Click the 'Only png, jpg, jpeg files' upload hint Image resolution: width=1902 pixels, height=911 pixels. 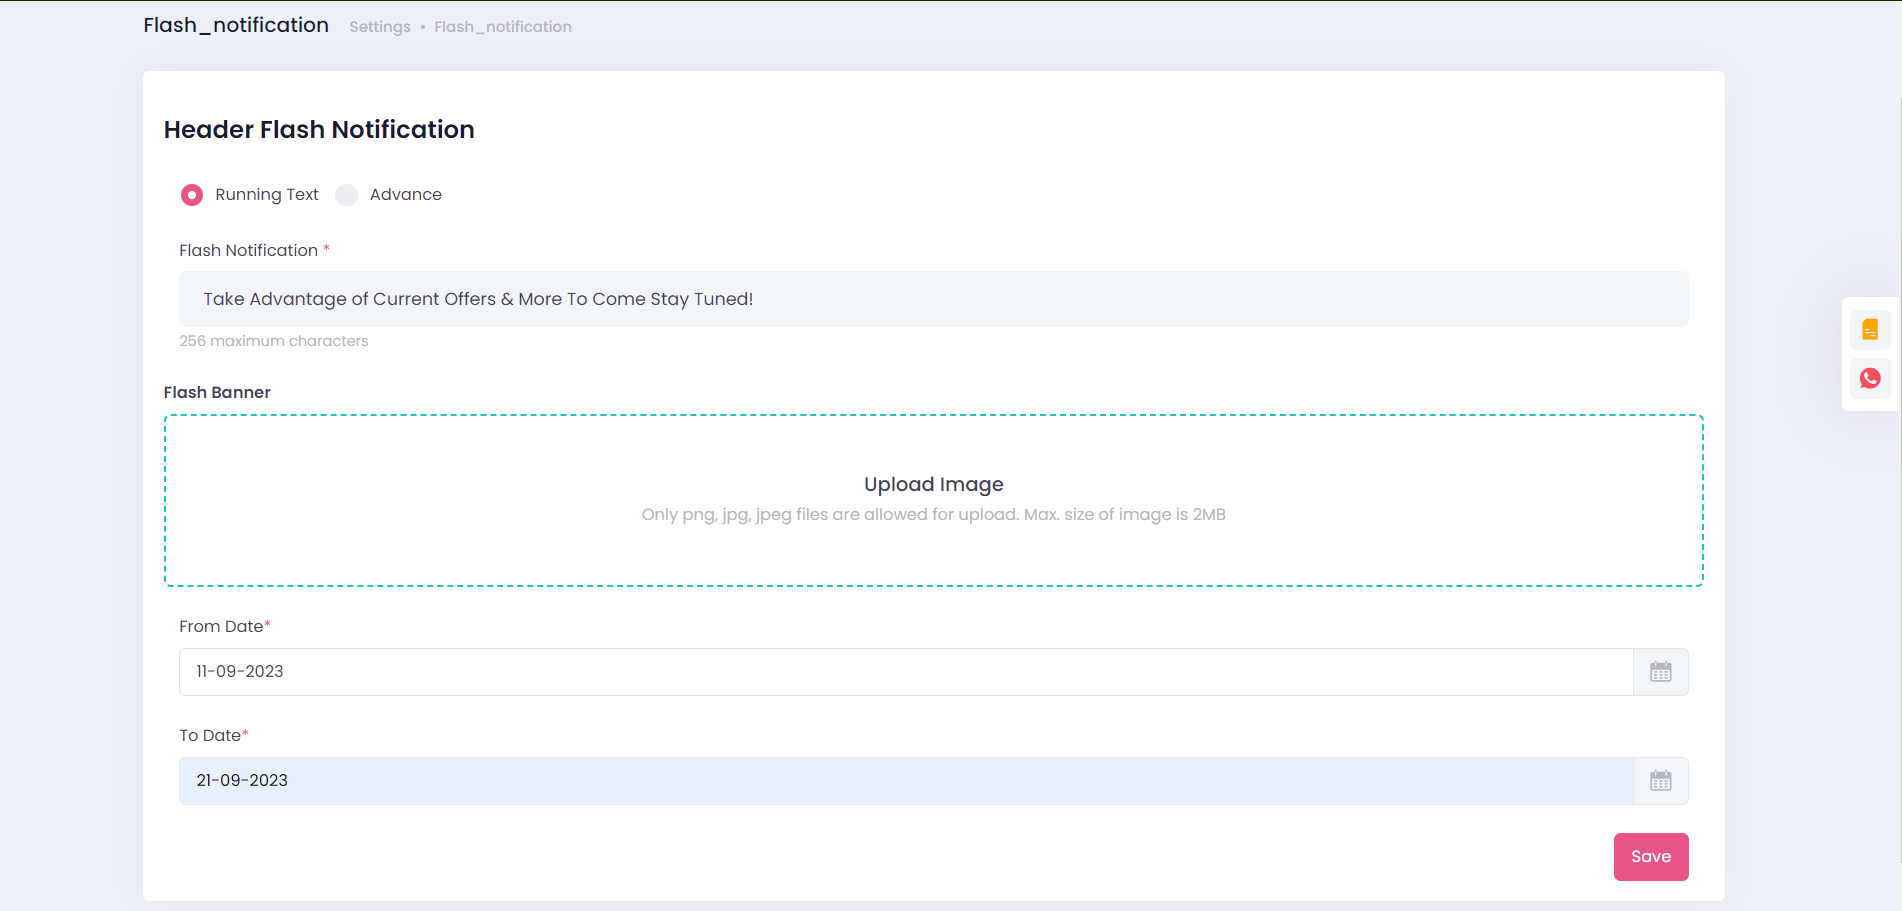934,515
